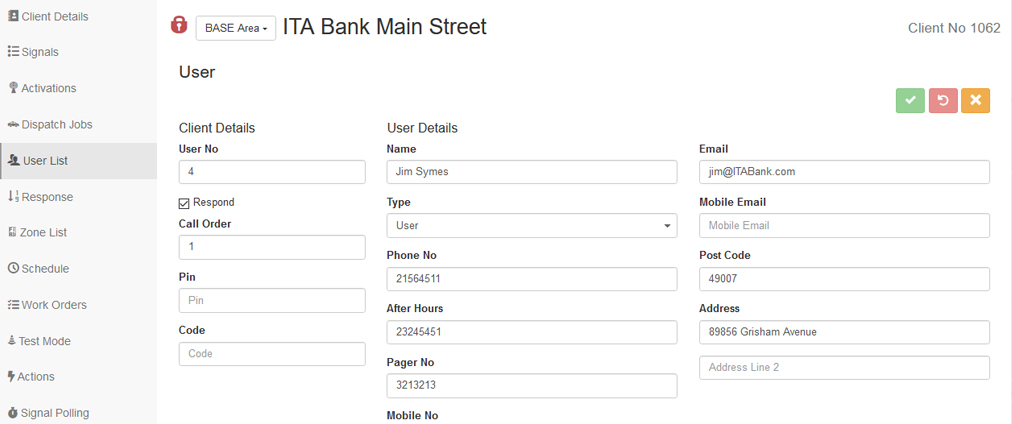This screenshot has width=1012, height=424.
Task: Open Dispatch Jobs from the sidebar
Action: [x=56, y=124]
